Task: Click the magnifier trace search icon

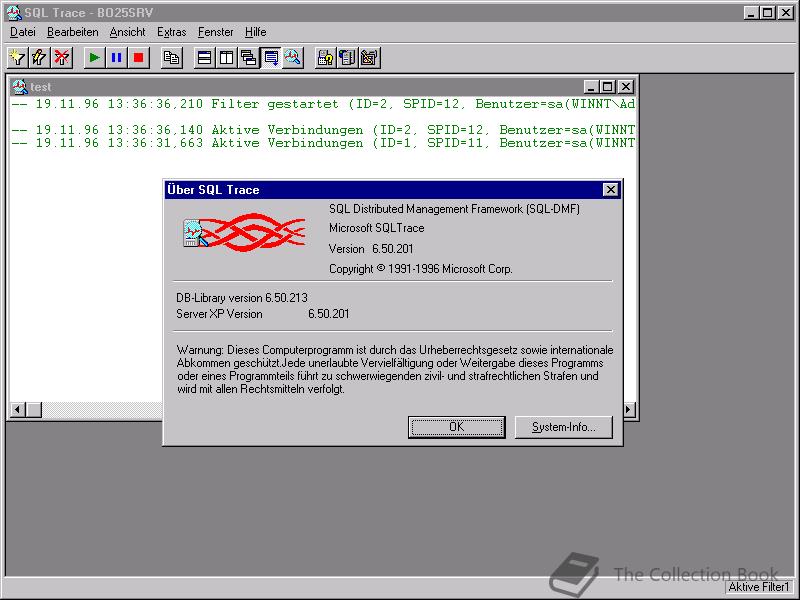Action: click(x=292, y=58)
